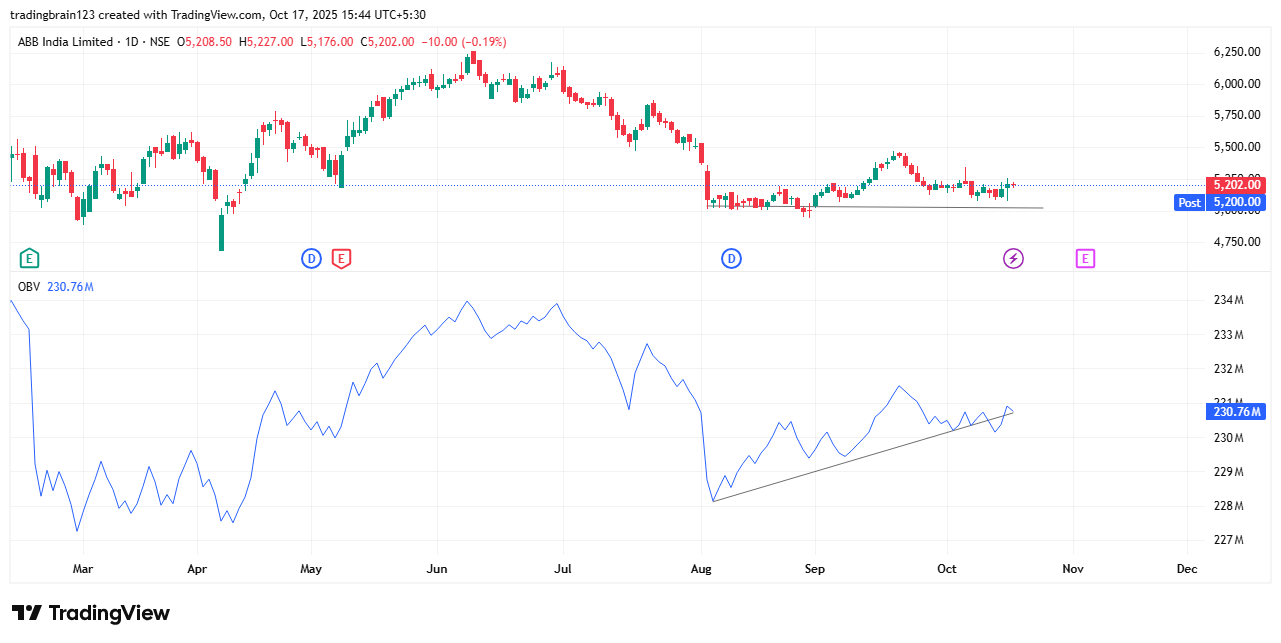Viewport: 1281px width, 643px height.
Task: Click the 6,000.00 price axis label
Action: [1235, 84]
